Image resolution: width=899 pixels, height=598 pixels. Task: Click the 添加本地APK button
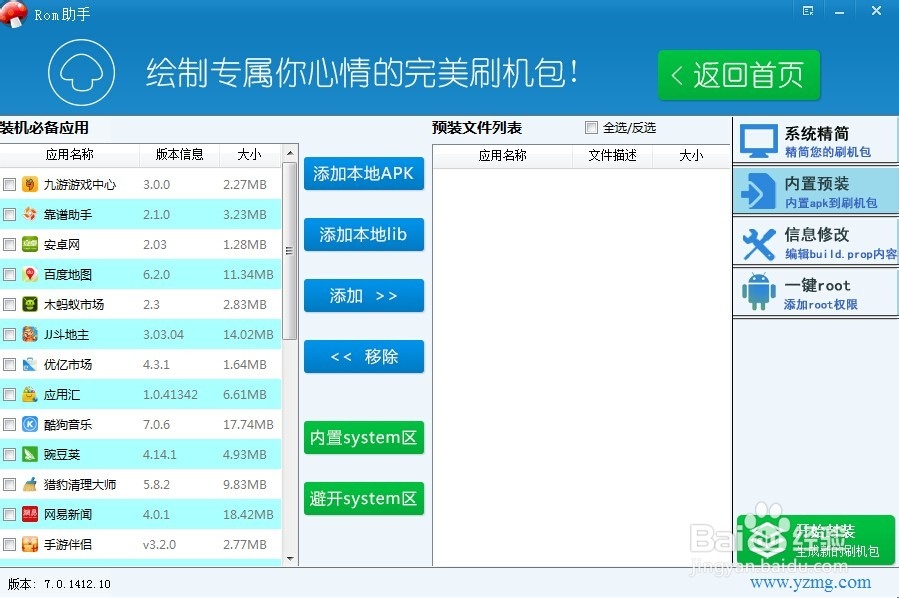click(x=363, y=173)
